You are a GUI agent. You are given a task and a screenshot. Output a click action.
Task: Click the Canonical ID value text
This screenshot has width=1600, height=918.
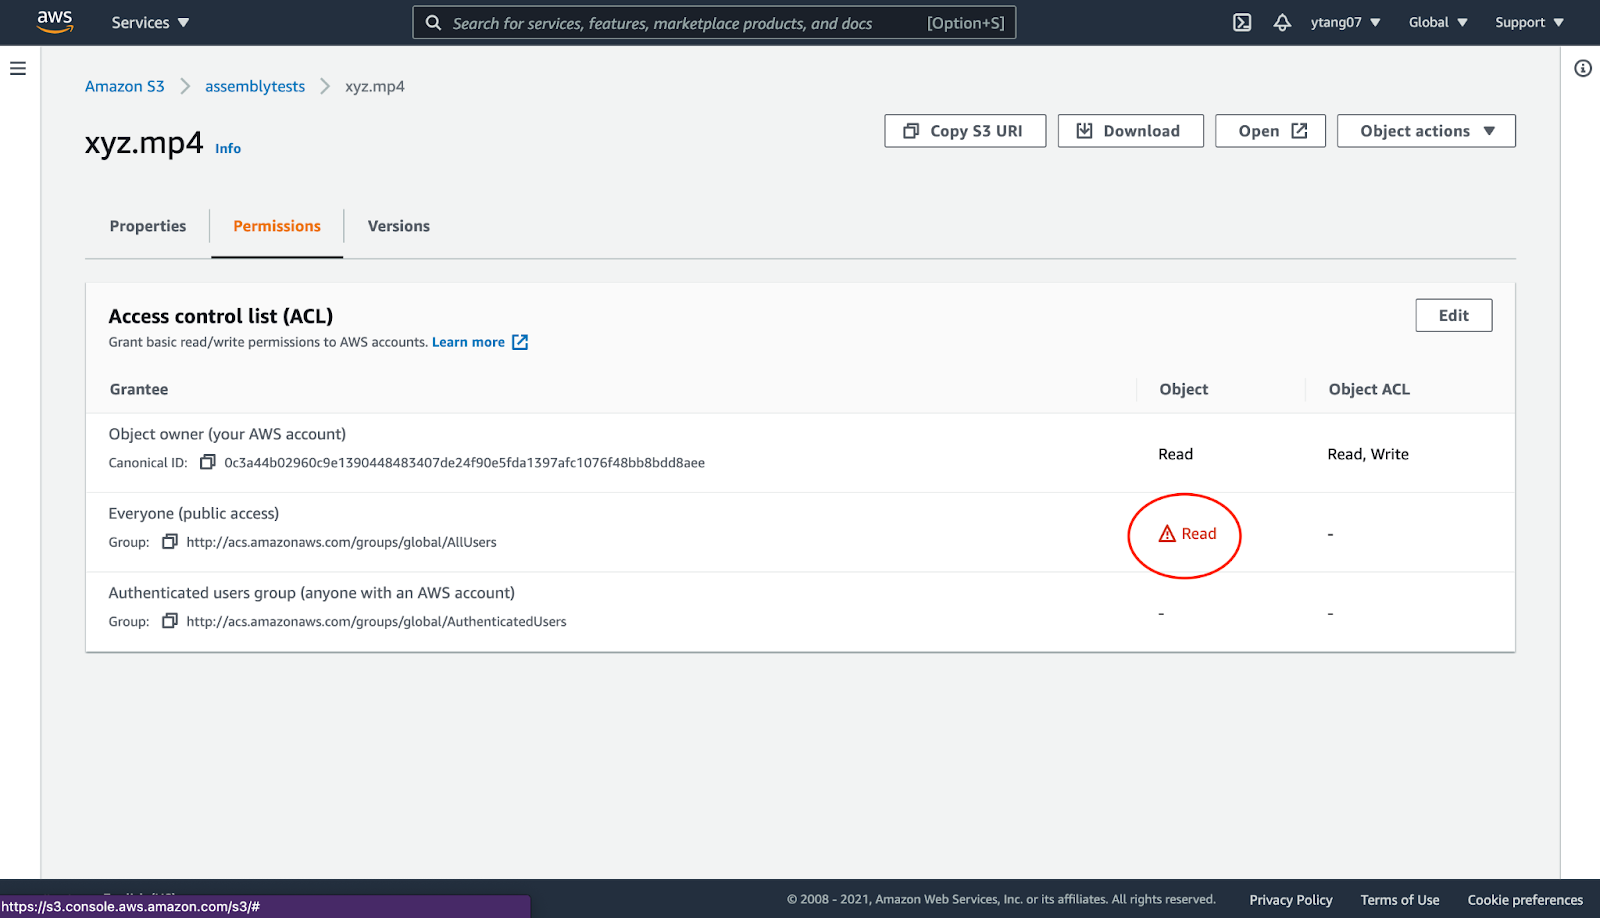coord(464,462)
